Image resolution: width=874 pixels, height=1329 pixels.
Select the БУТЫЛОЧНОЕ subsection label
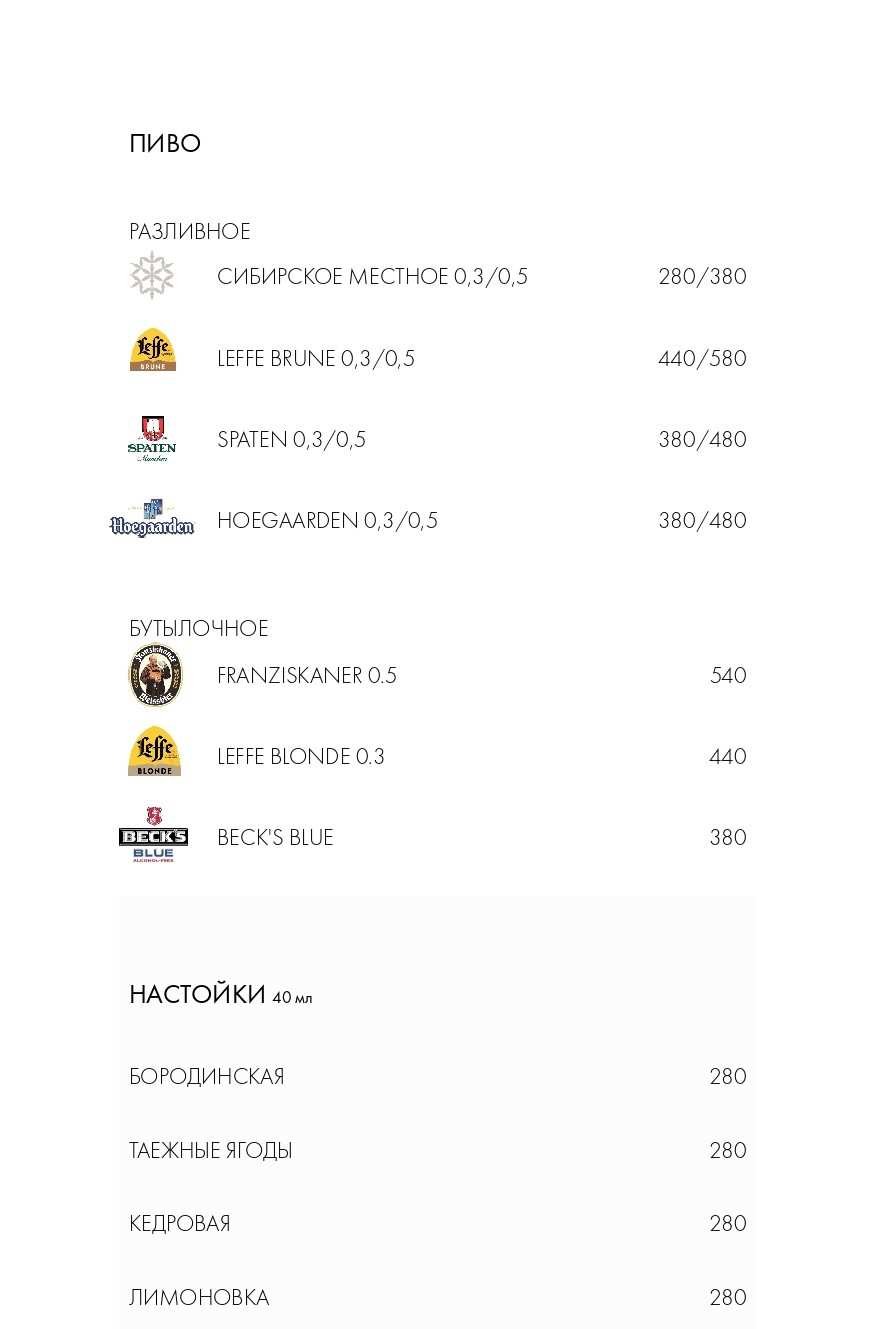[198, 629]
